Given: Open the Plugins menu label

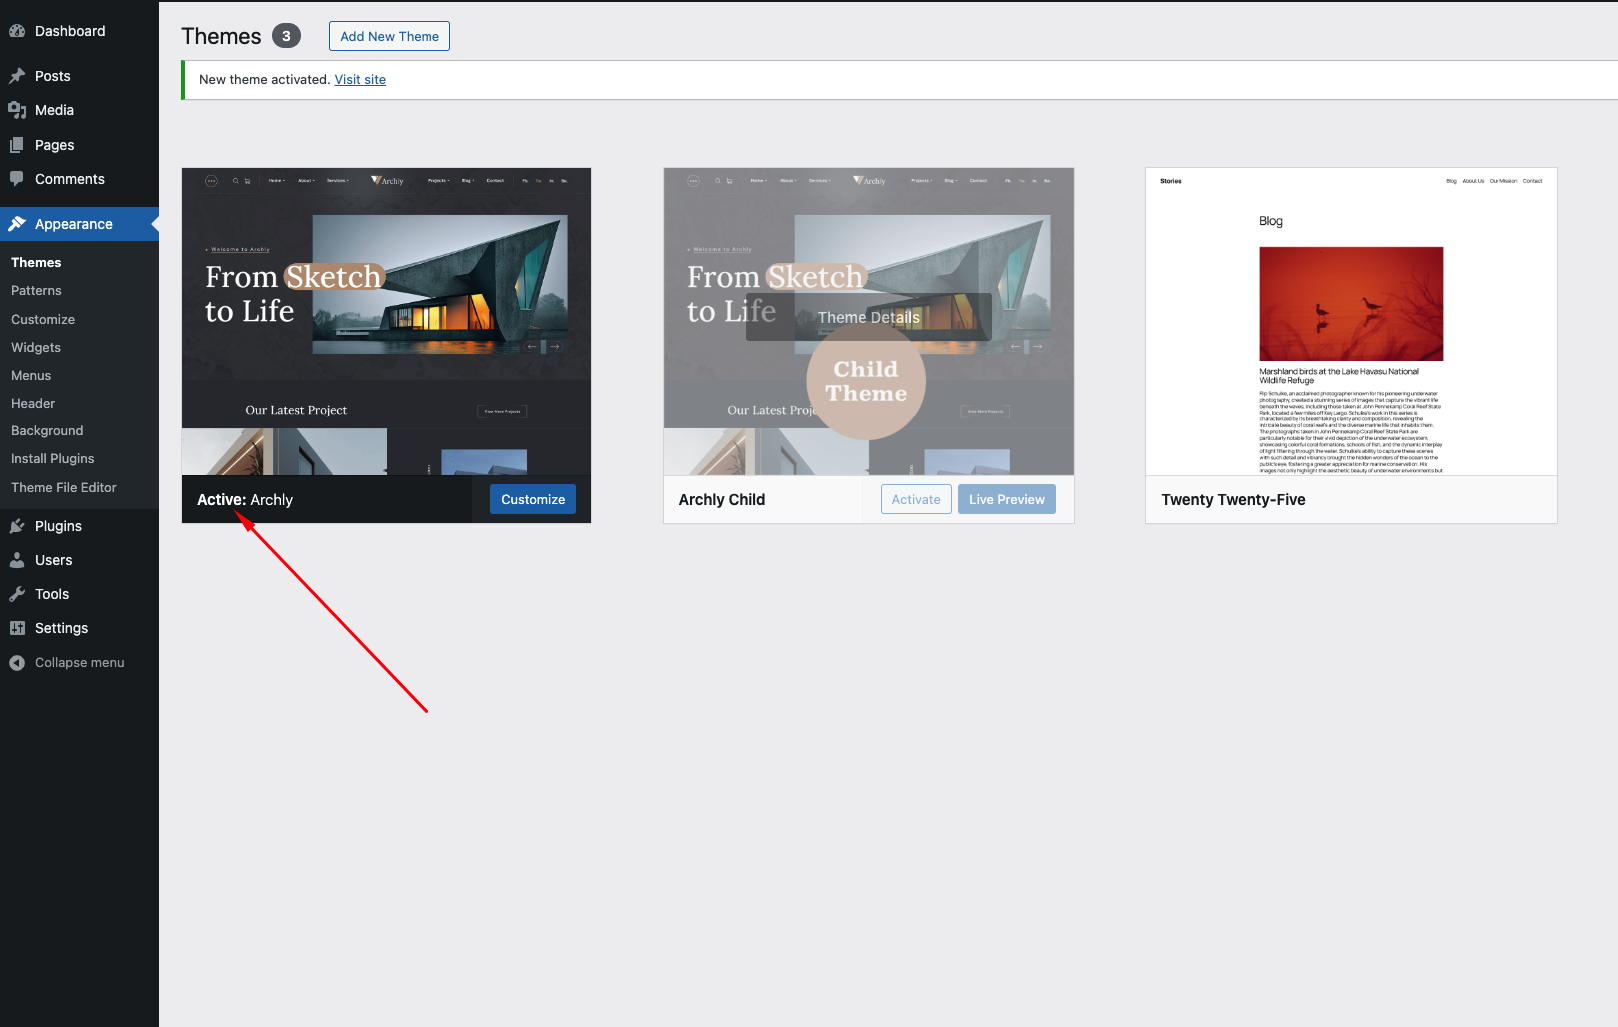Looking at the screenshot, I should tap(58, 526).
